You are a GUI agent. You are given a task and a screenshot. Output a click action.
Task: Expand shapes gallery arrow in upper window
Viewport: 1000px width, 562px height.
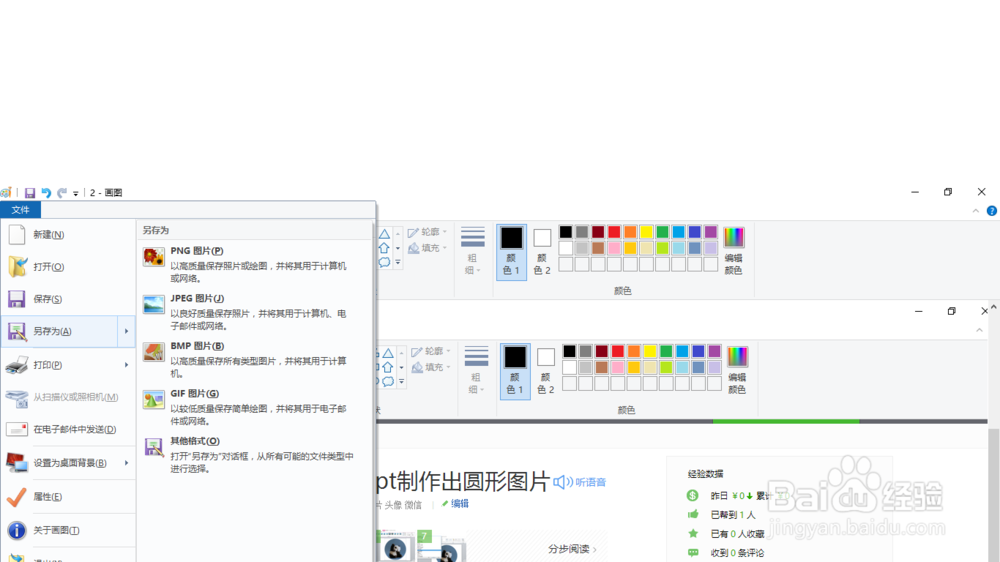[x=398, y=262]
